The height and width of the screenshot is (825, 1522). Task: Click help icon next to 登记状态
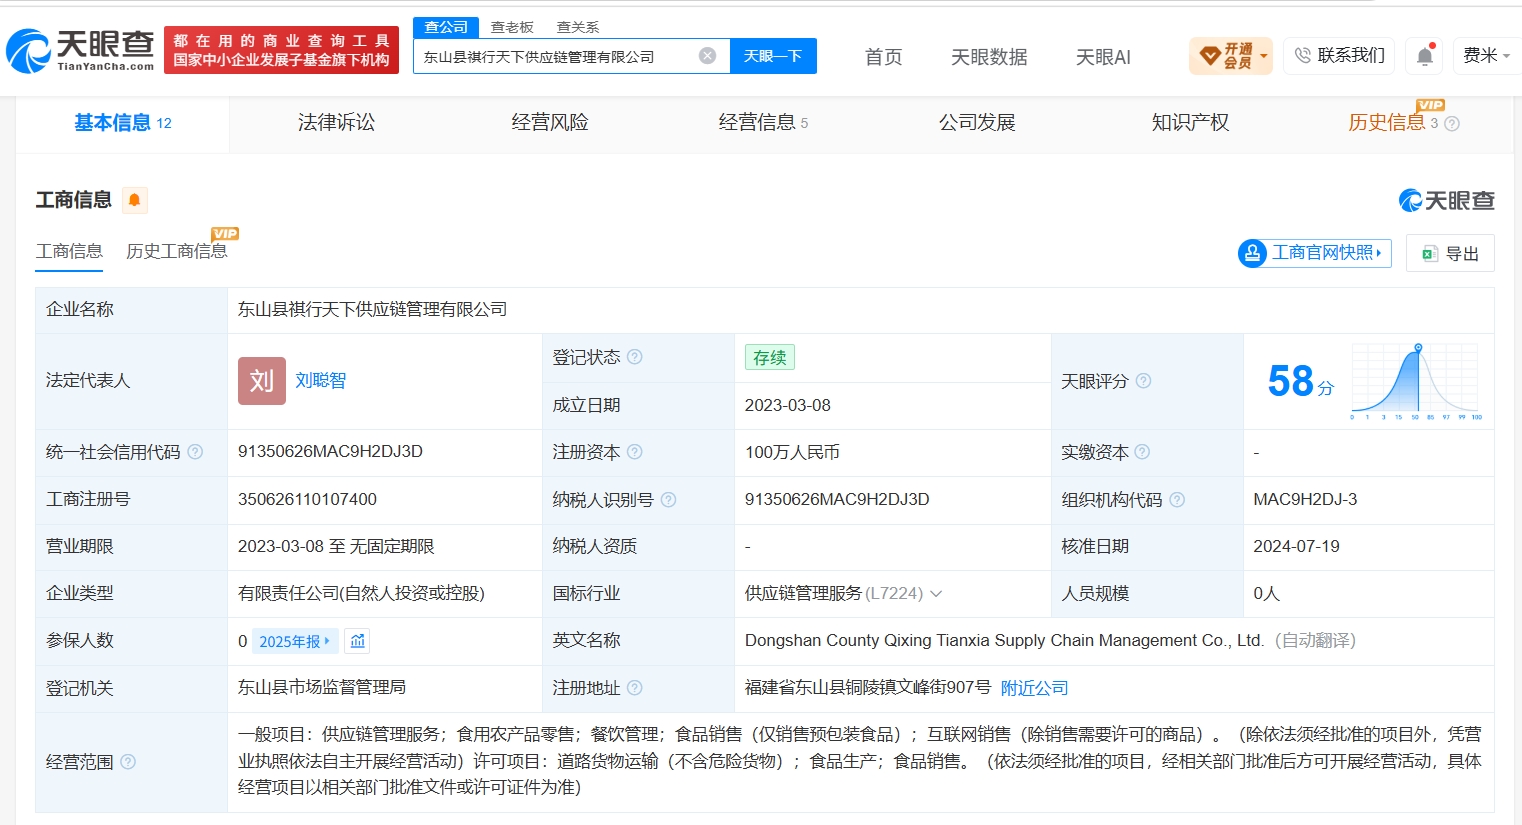pyautogui.click(x=635, y=357)
